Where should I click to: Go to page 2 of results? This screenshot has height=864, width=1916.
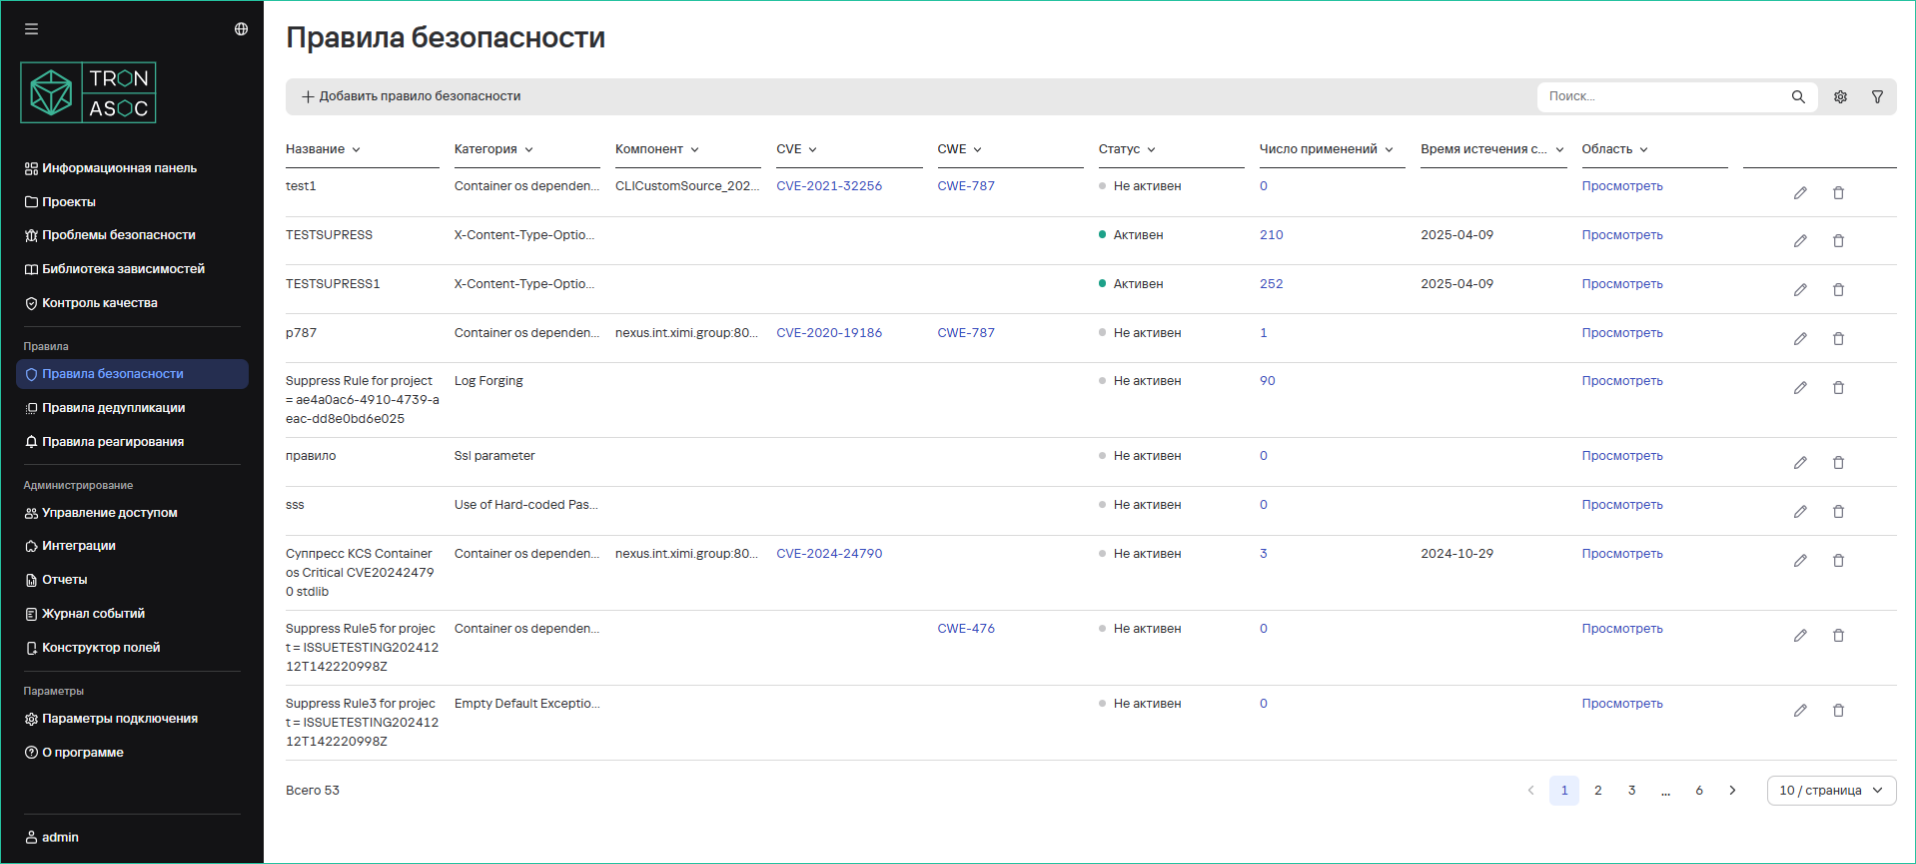click(1598, 790)
